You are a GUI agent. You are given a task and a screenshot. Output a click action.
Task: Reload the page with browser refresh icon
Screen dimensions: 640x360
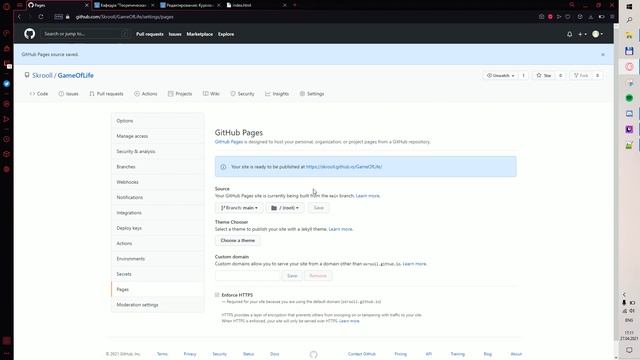click(41, 17)
